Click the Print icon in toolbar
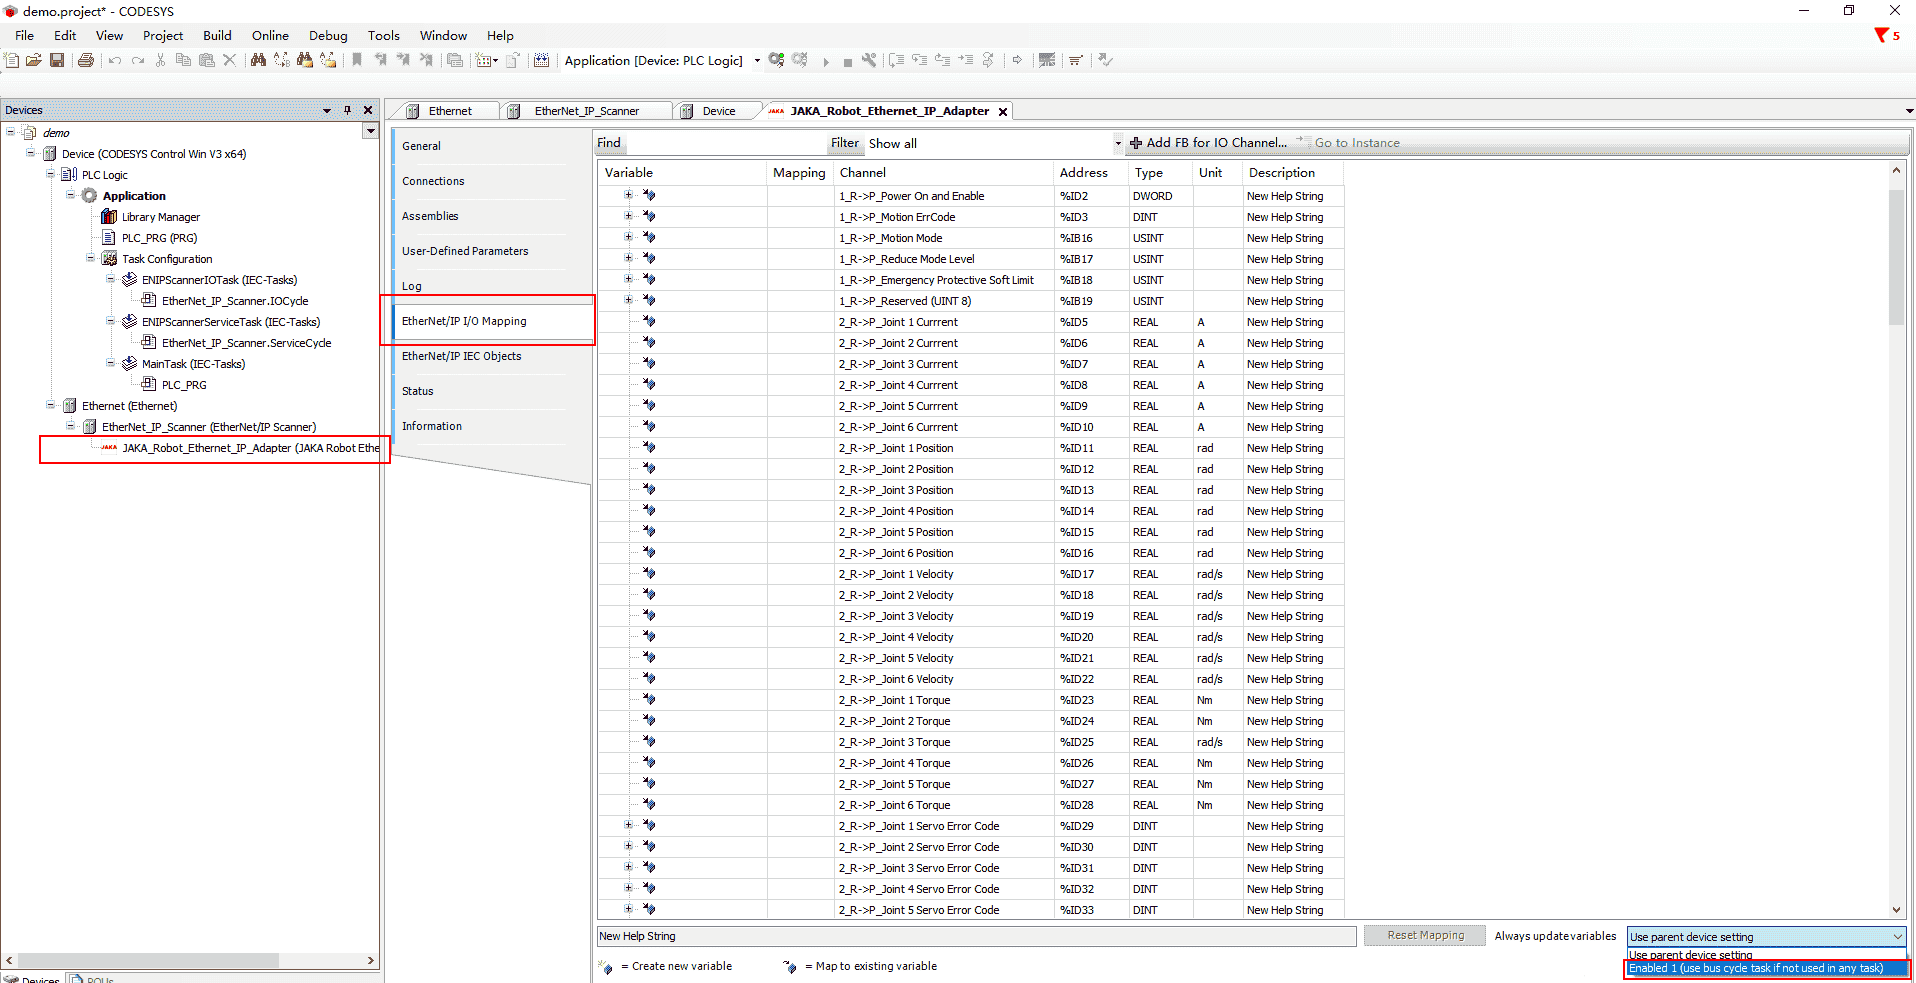The width and height of the screenshot is (1916, 983). [86, 60]
